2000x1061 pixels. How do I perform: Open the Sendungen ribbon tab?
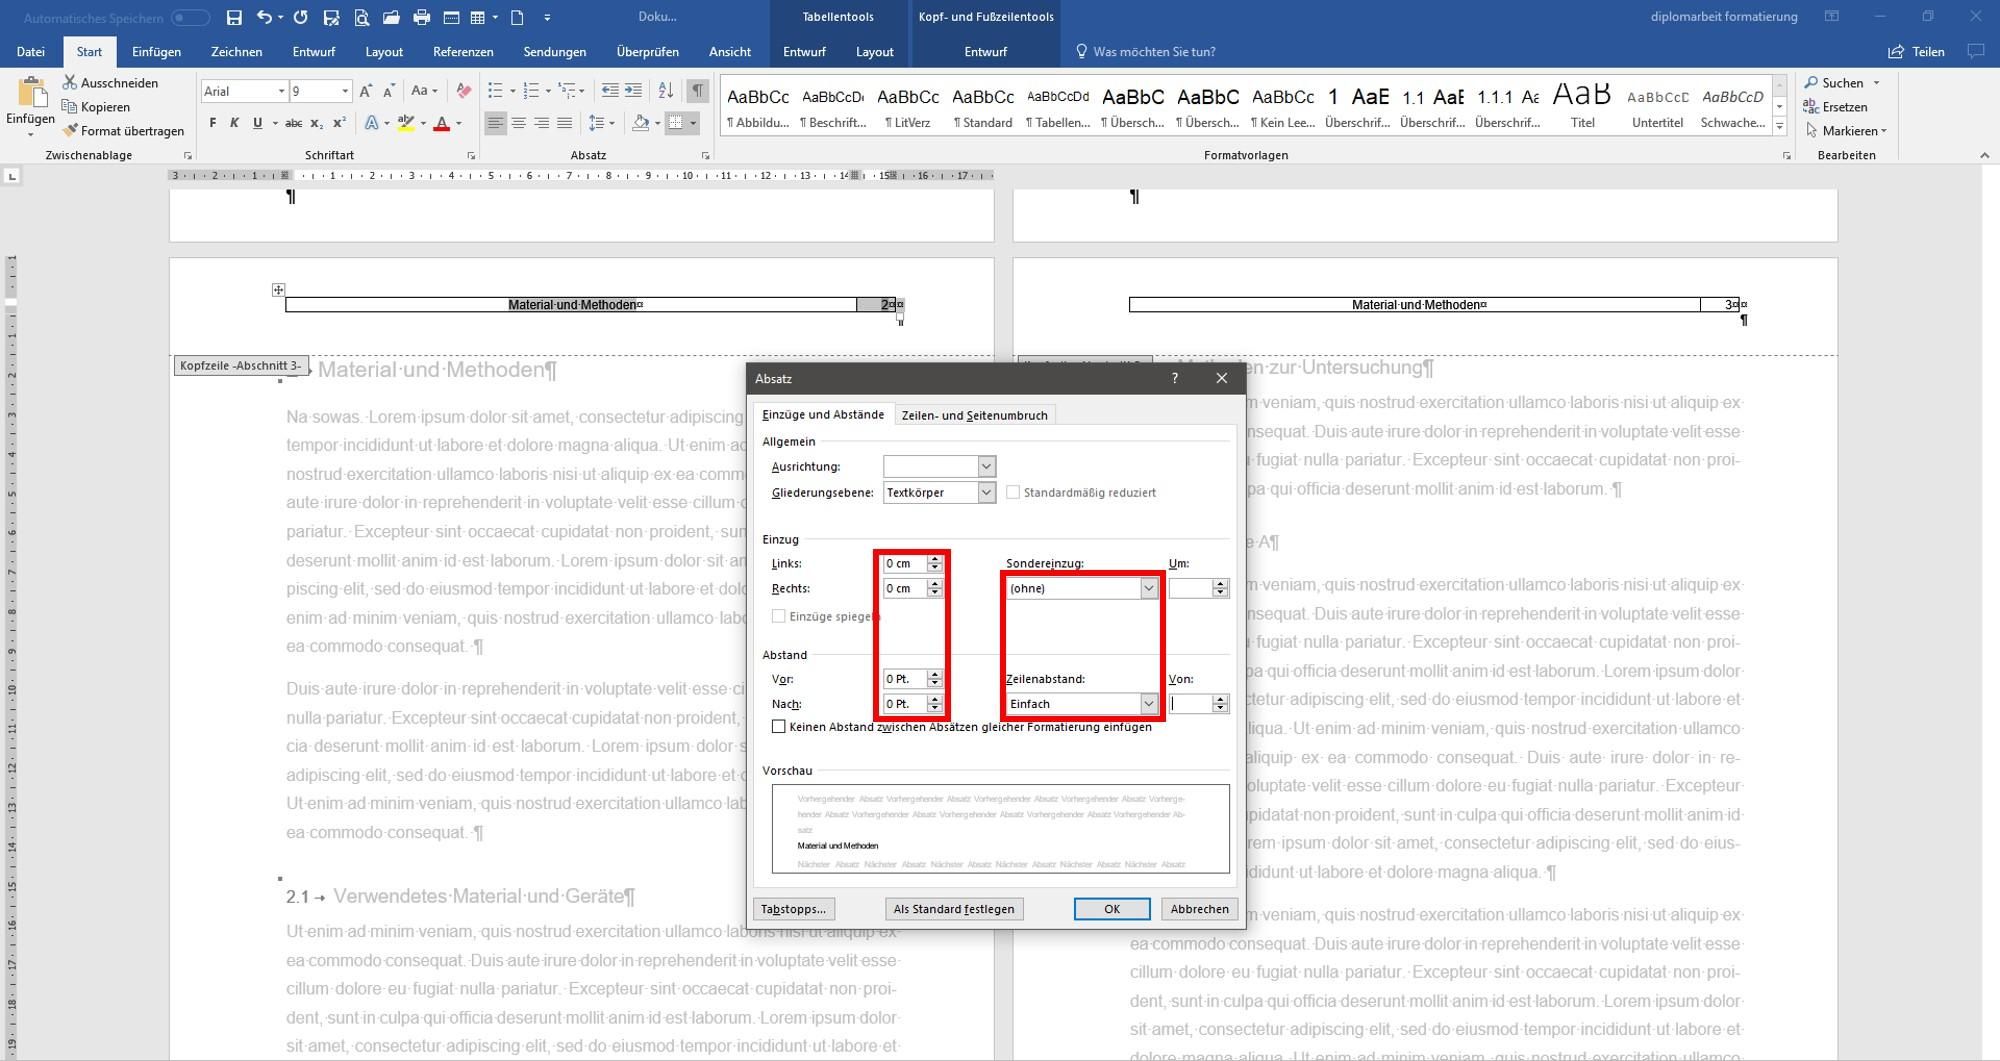(555, 52)
